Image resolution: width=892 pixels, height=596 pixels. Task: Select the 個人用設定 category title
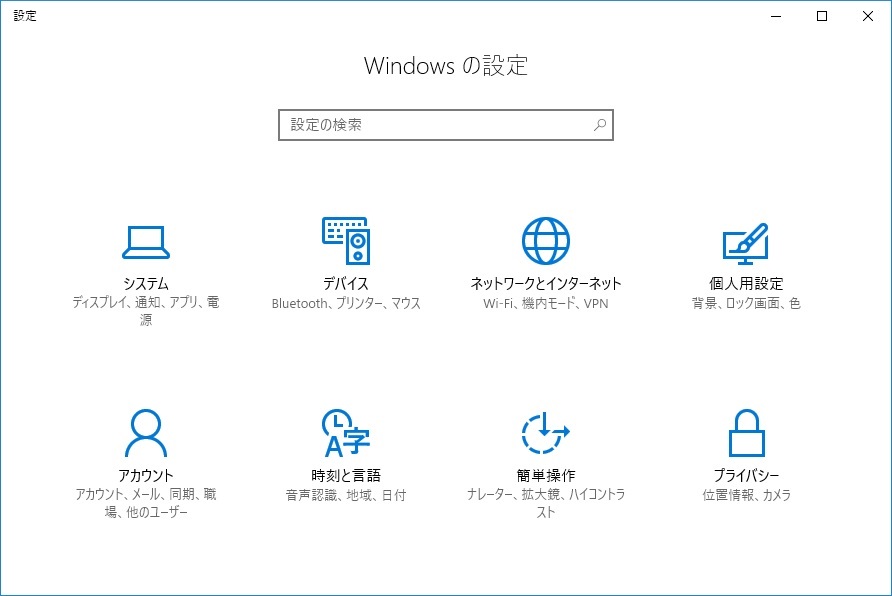coord(746,283)
